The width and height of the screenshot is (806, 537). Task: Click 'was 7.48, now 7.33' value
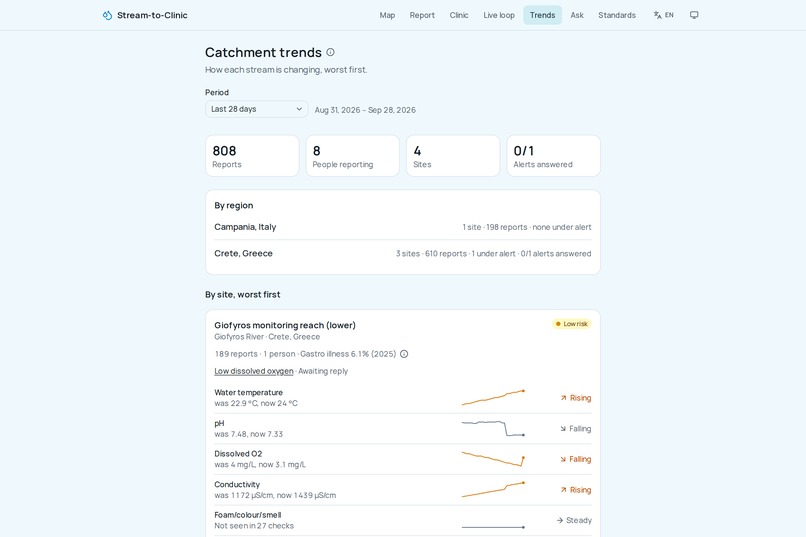248,434
